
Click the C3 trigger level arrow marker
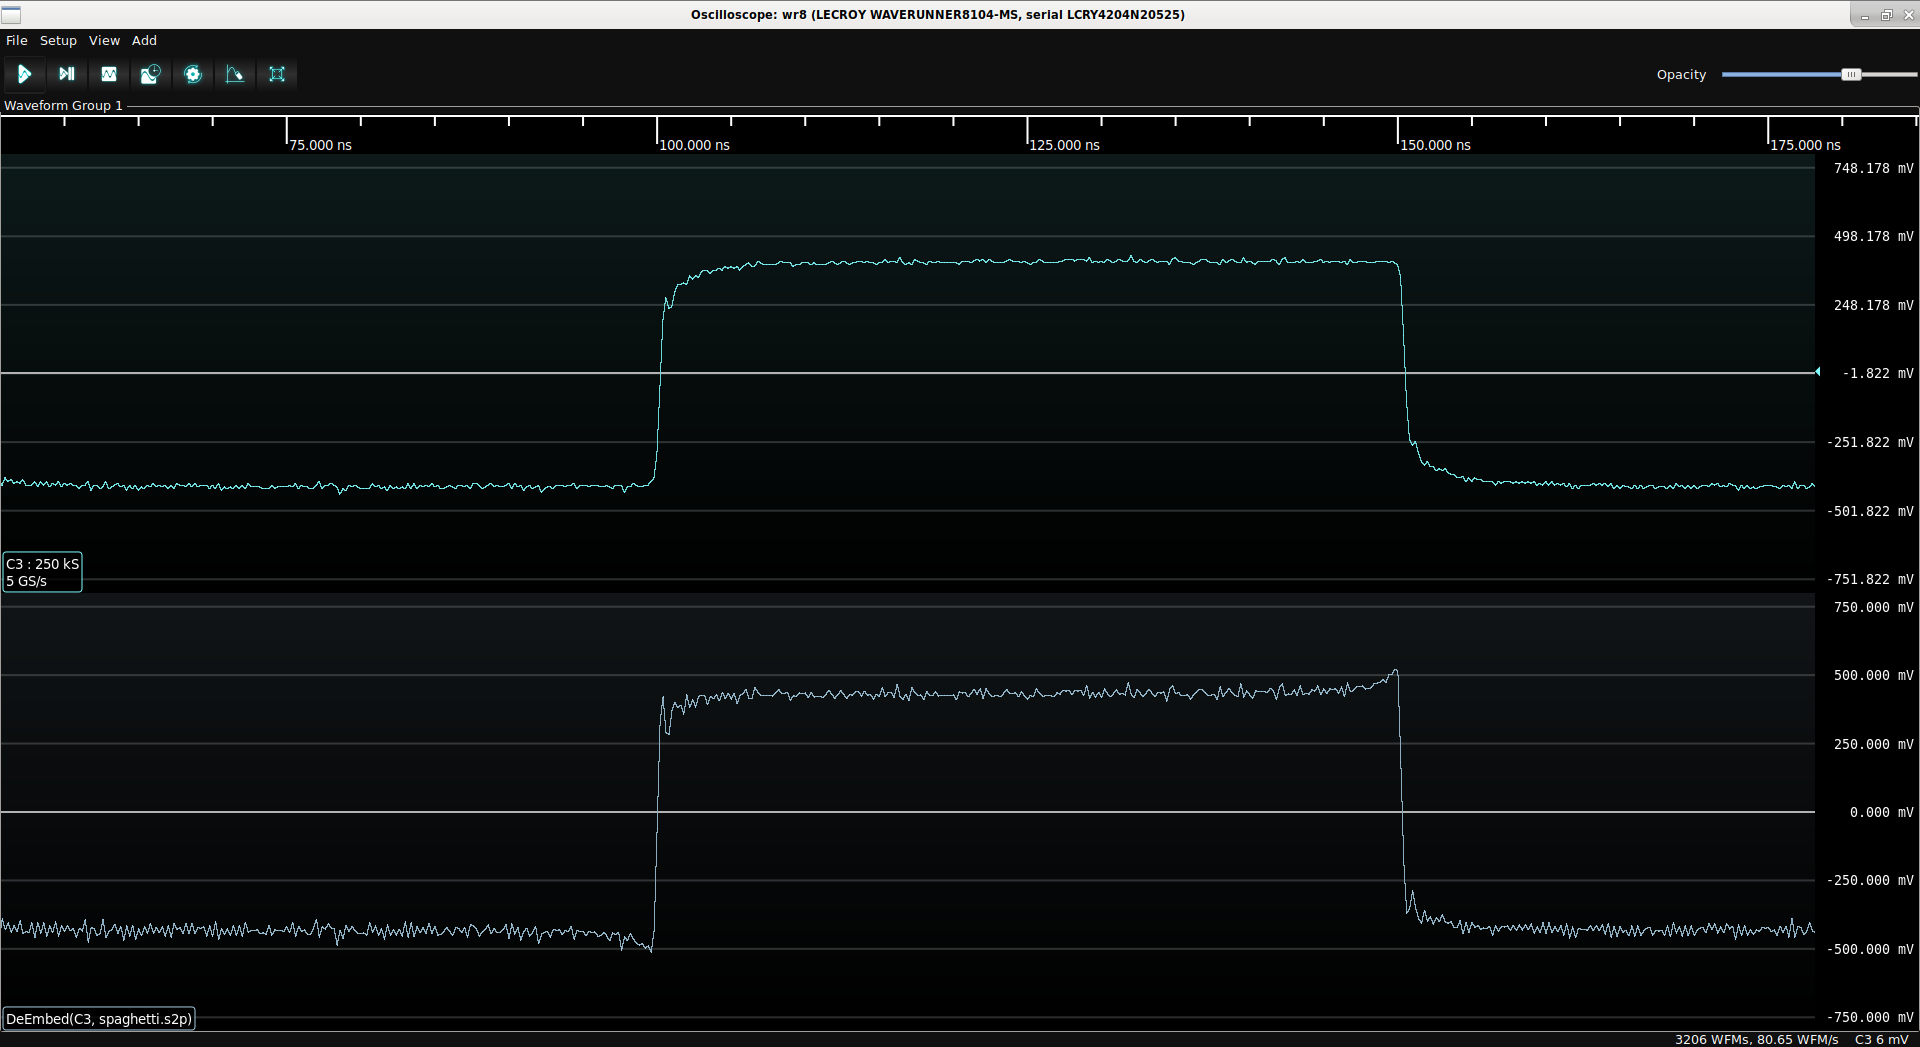pos(1817,372)
